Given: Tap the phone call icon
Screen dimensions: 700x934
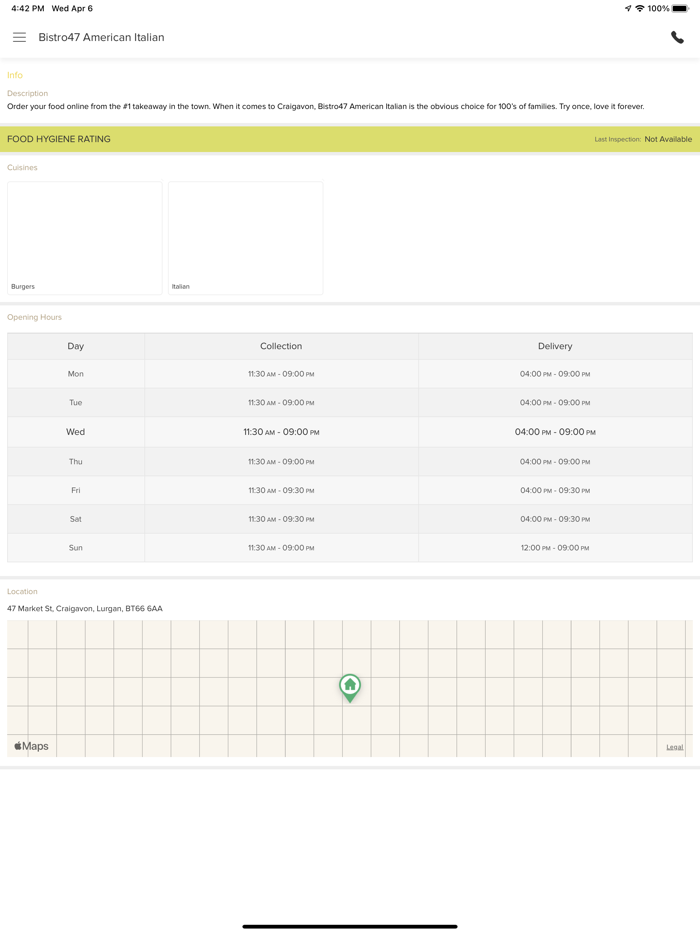Looking at the screenshot, I should (x=677, y=37).
